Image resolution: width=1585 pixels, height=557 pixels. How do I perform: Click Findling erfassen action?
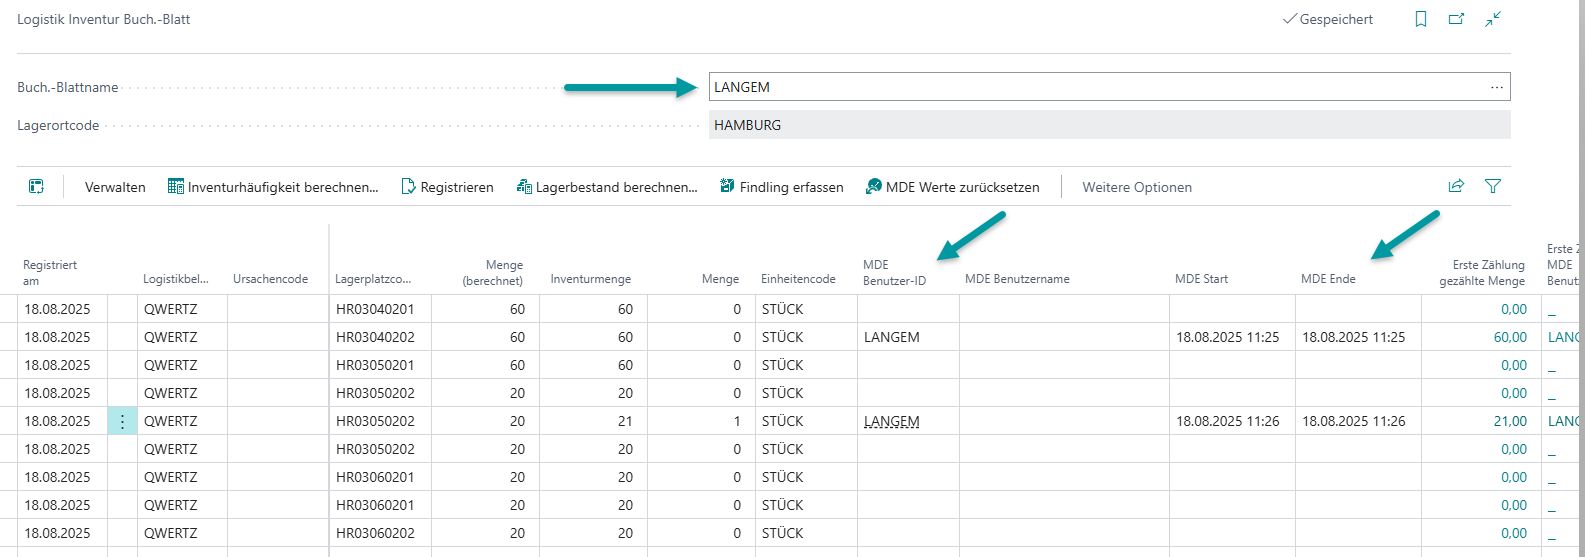point(781,187)
